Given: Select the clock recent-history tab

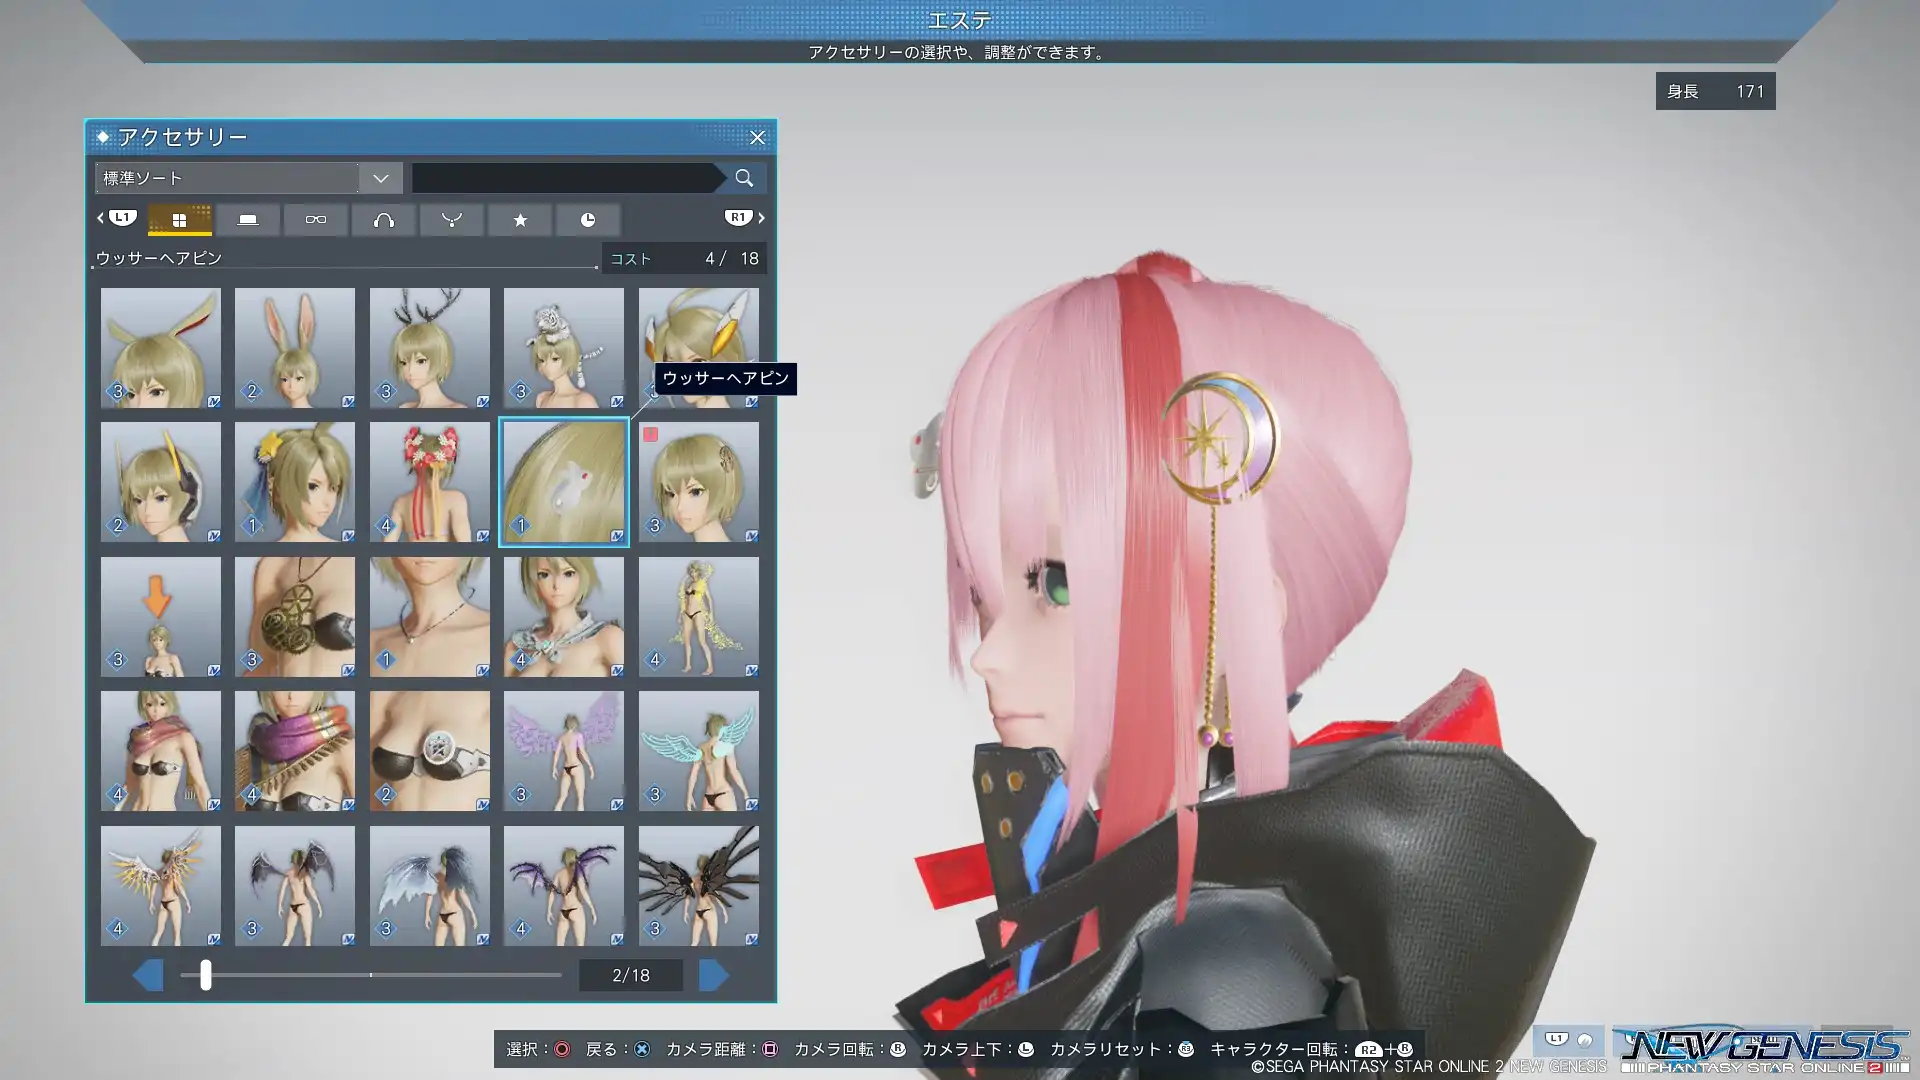Looking at the screenshot, I should [588, 220].
